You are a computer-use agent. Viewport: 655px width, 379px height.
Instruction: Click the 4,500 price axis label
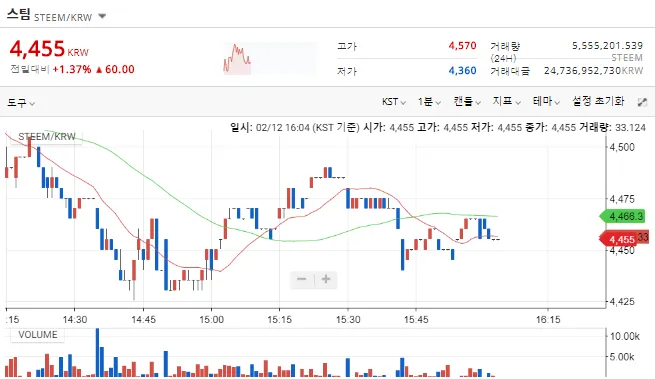pos(622,147)
